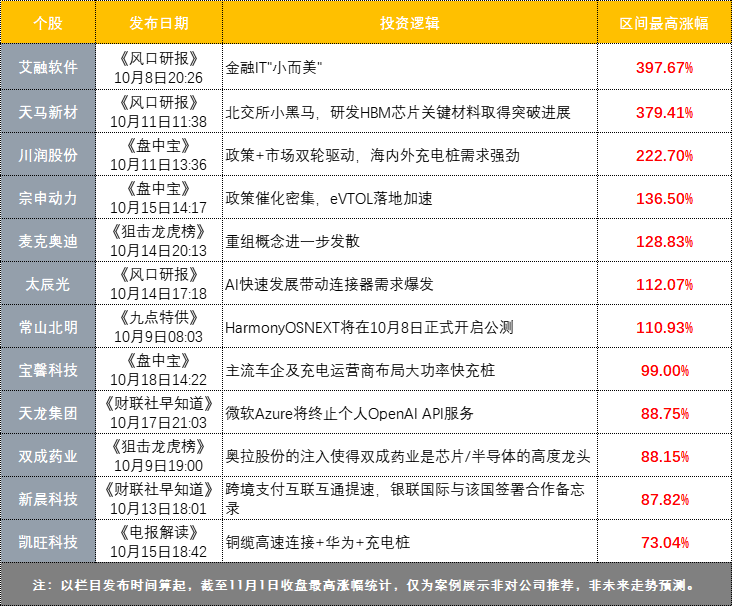Select stock name 太辰光

point(48,284)
